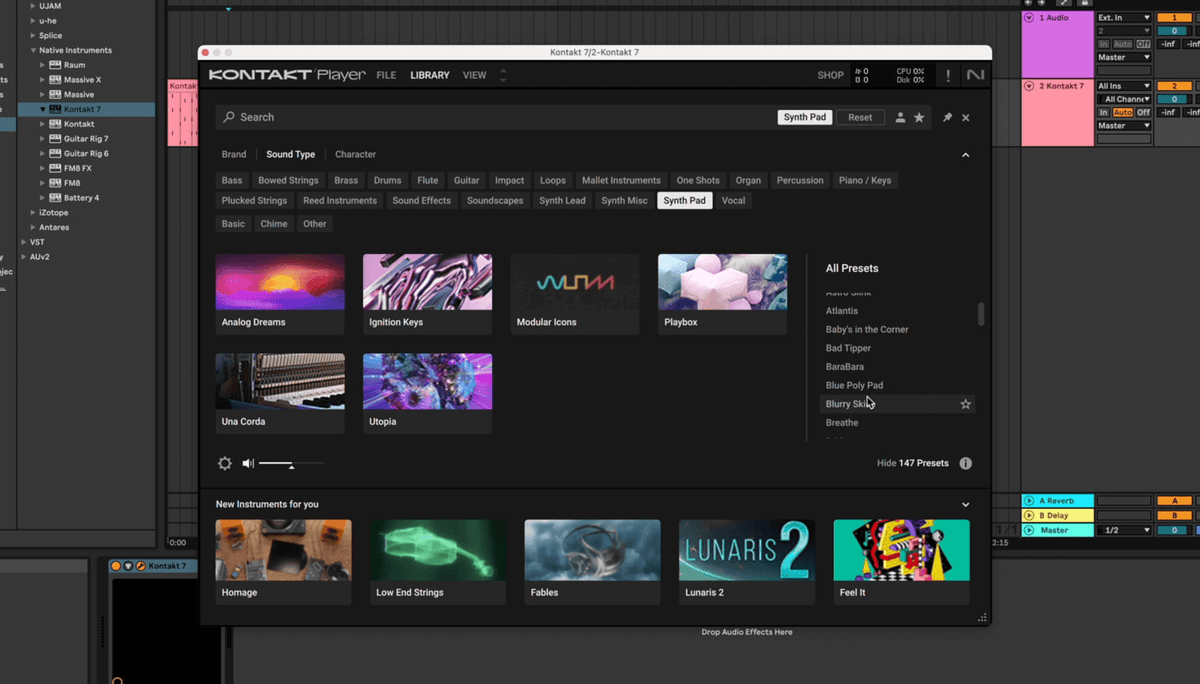Viewport: 1200px width, 684px height.
Task: Set track 2 monitor to In
Action: pyautogui.click(x=1104, y=113)
